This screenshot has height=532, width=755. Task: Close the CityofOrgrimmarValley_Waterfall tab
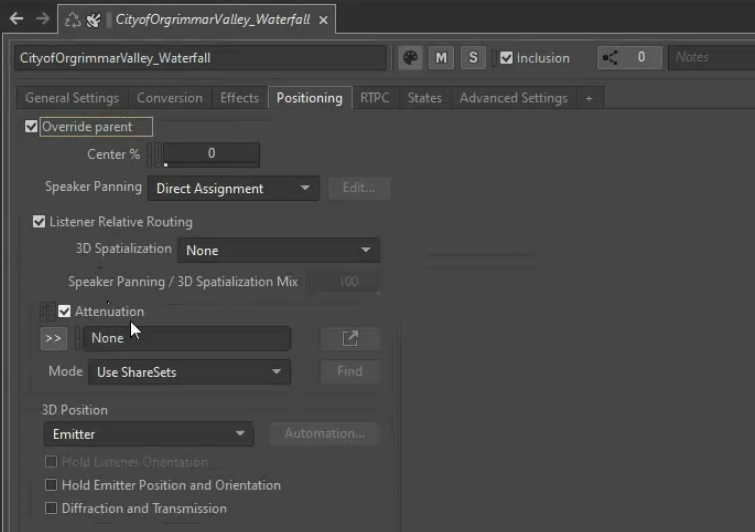coord(324,20)
